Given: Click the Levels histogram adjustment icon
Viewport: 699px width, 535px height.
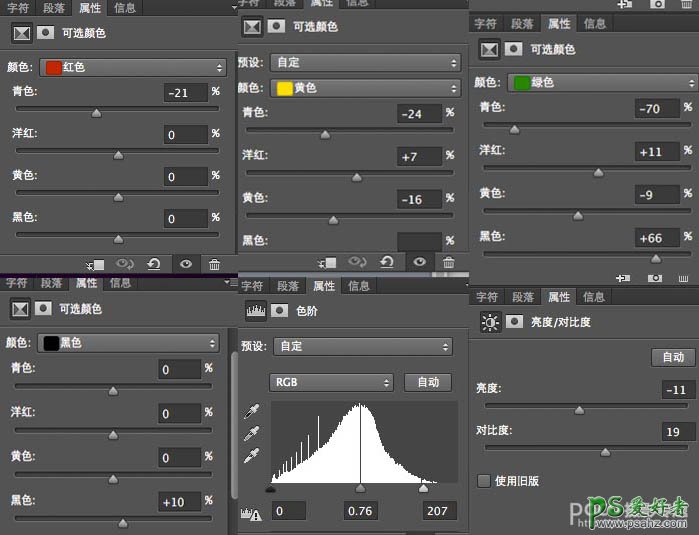Looking at the screenshot, I should 254,311.
